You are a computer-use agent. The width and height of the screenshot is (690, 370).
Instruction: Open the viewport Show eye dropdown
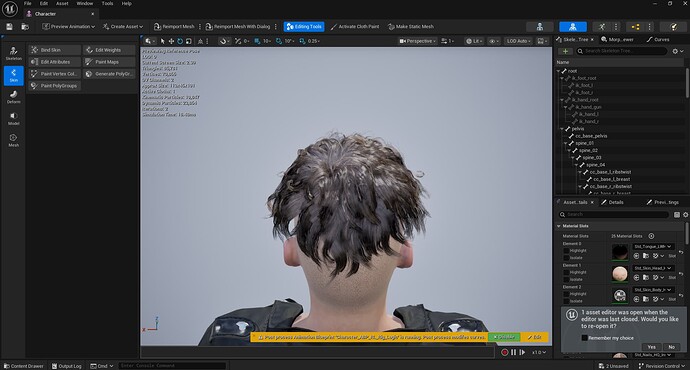point(494,41)
